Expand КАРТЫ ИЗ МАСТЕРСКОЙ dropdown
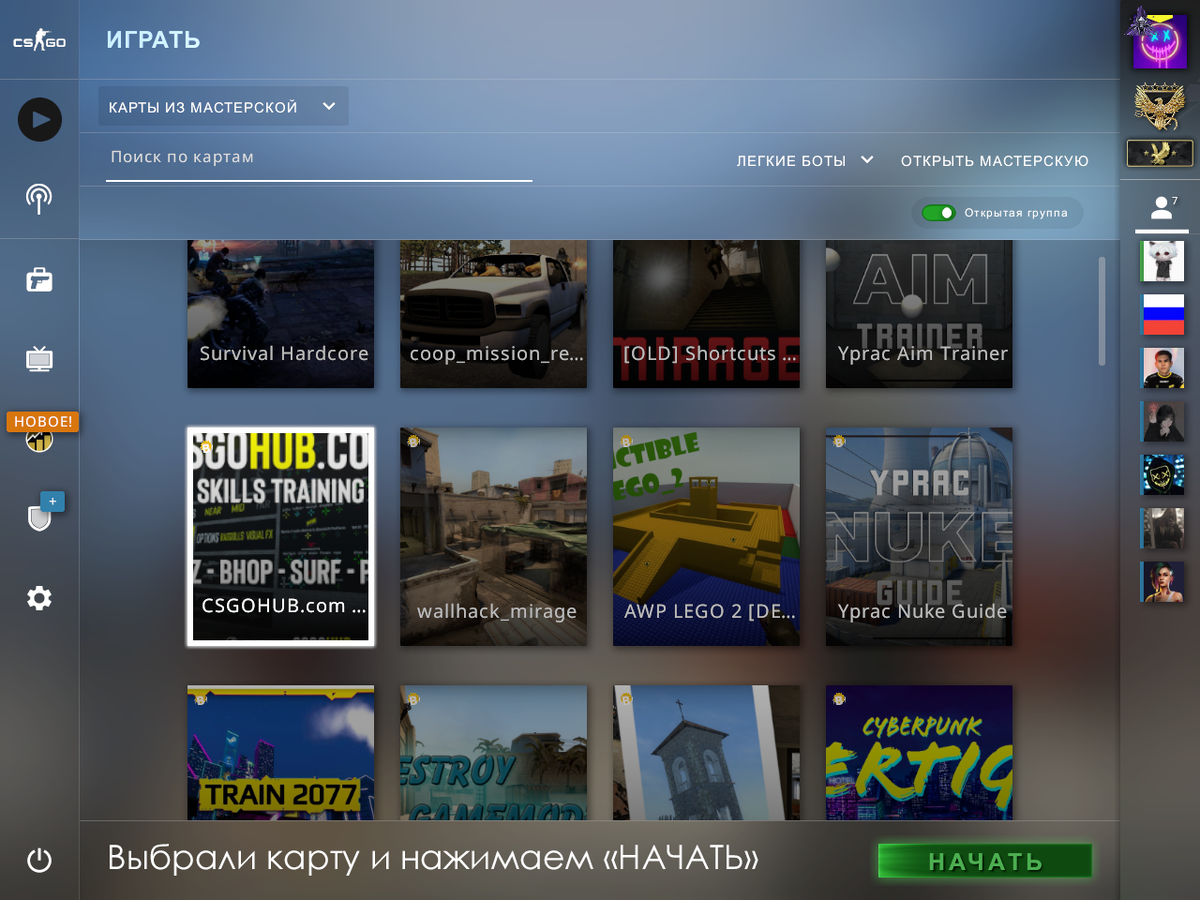Viewport: 1200px width, 900px height. coord(223,107)
